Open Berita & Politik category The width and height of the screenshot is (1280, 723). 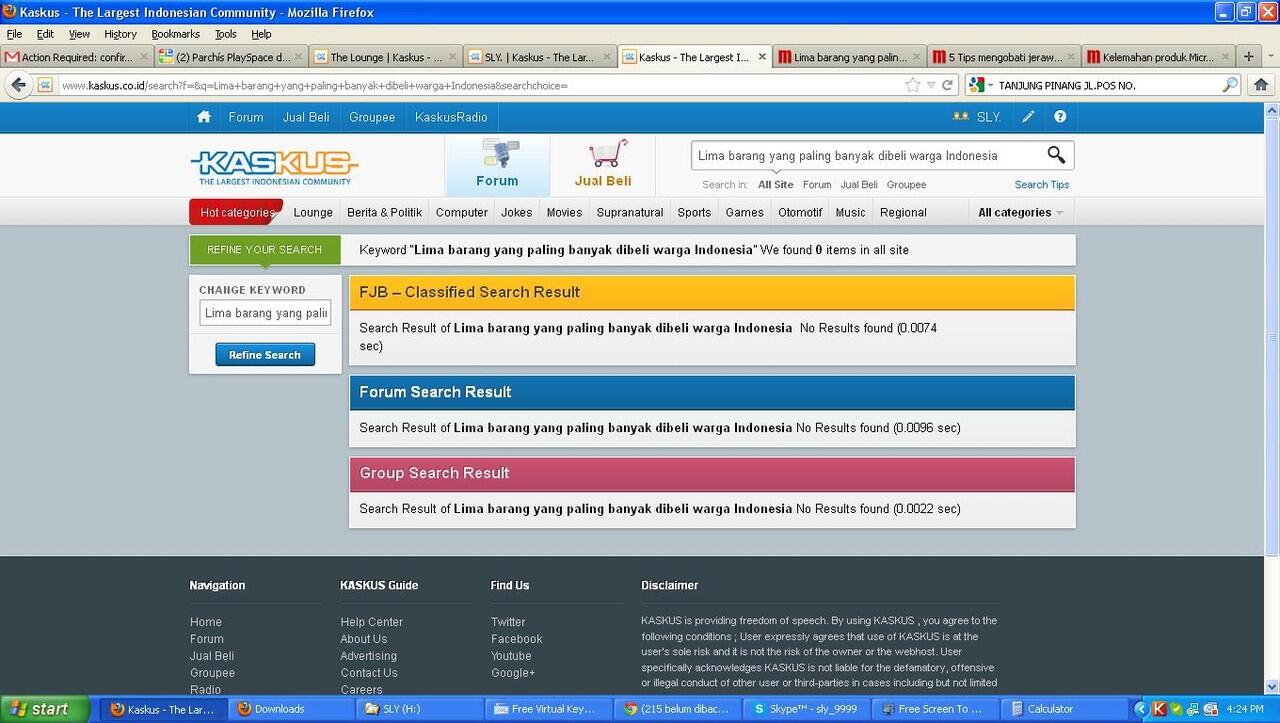[x=385, y=212]
